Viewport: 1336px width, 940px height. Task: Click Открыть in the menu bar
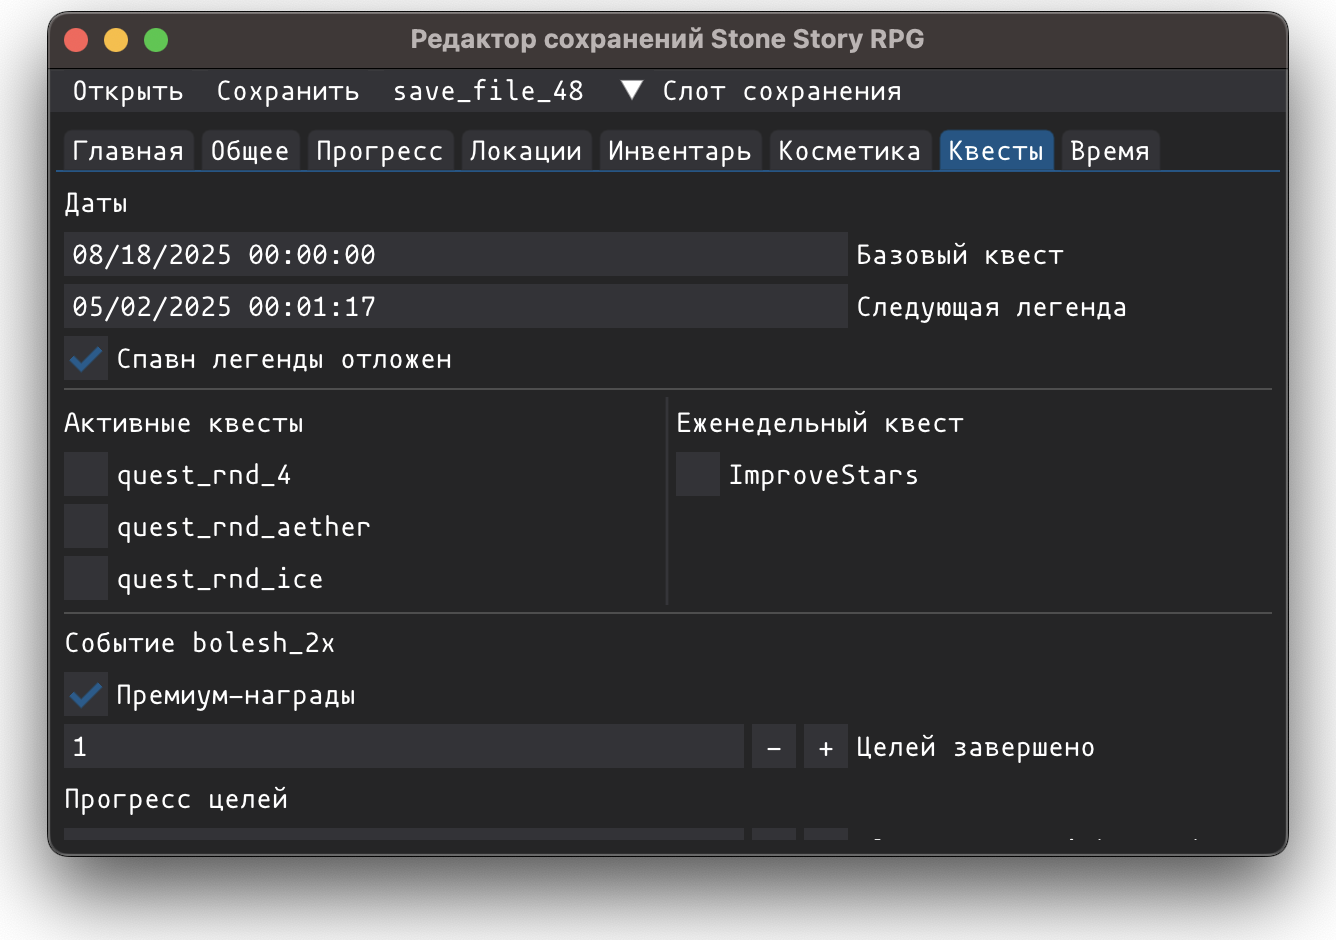[x=128, y=91]
